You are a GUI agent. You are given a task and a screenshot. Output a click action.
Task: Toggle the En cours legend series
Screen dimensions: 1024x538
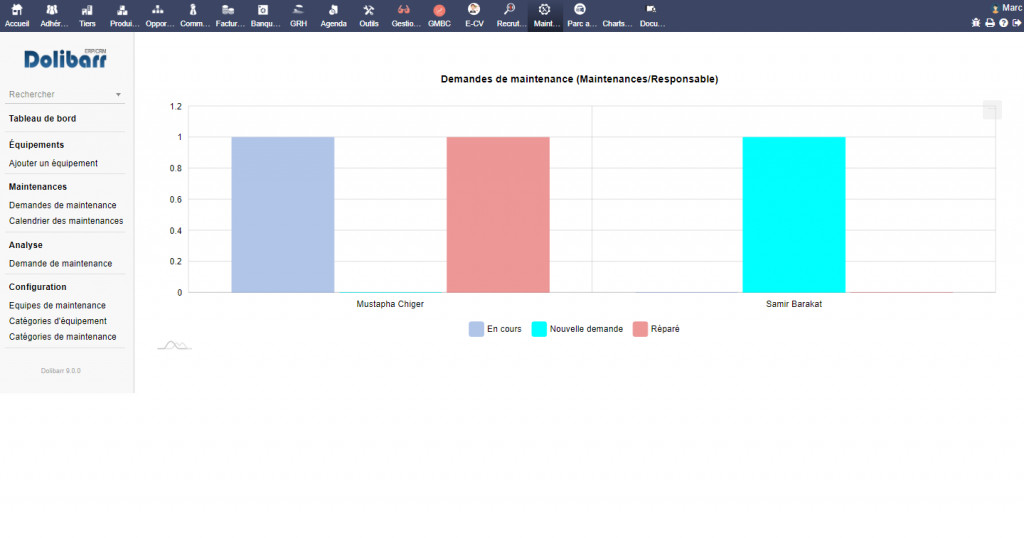click(495, 329)
